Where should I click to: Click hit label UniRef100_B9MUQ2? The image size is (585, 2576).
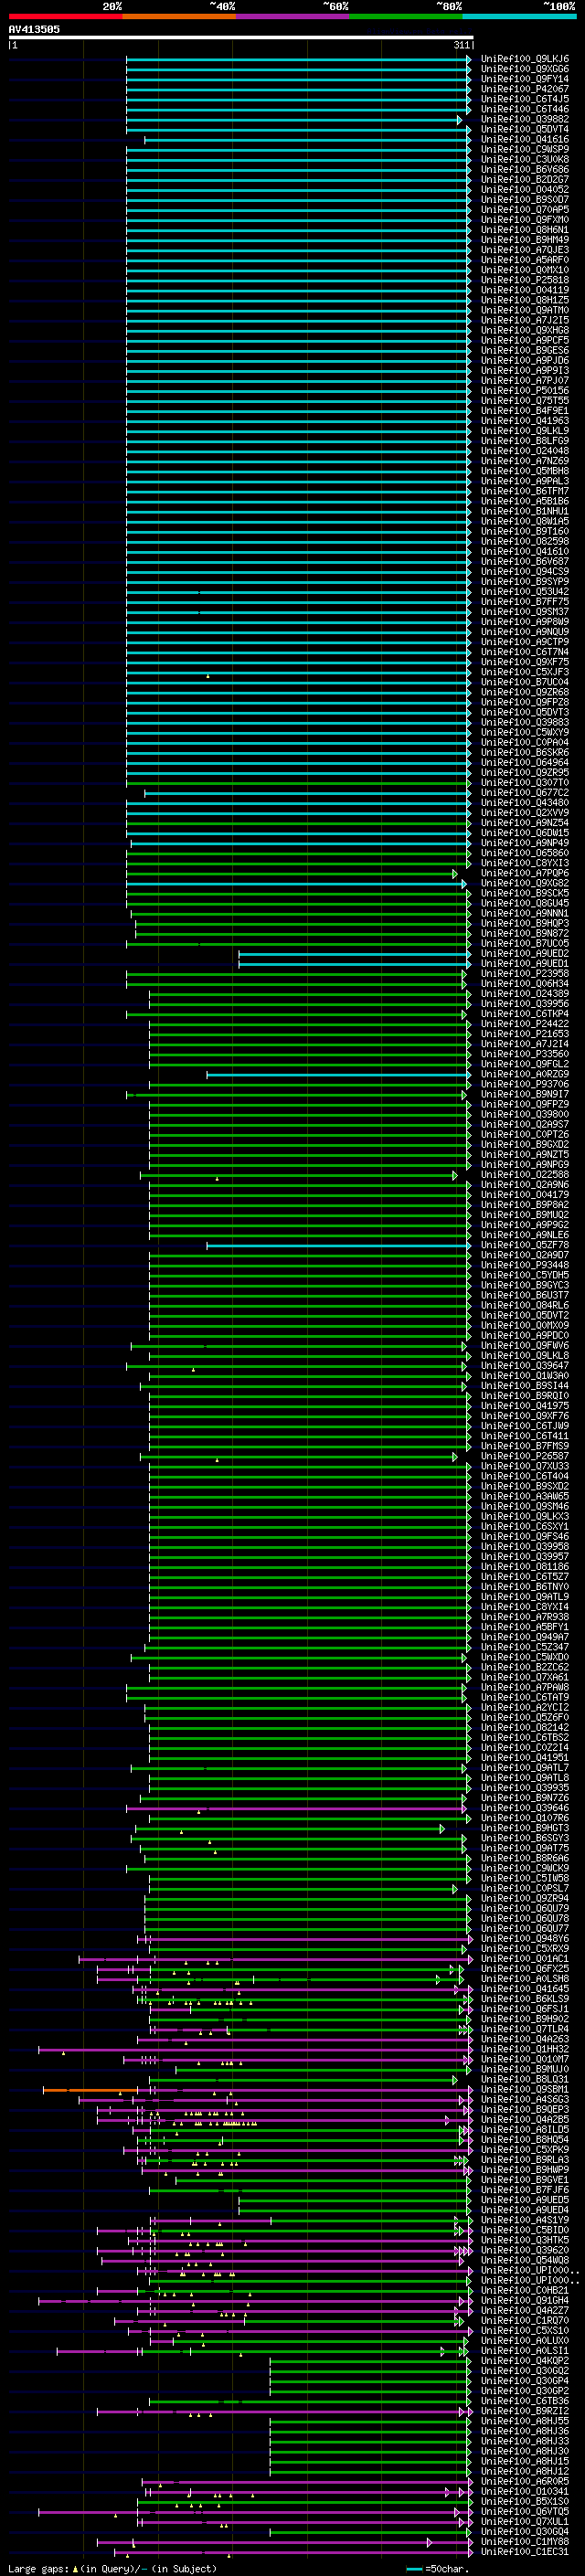pos(525,1215)
